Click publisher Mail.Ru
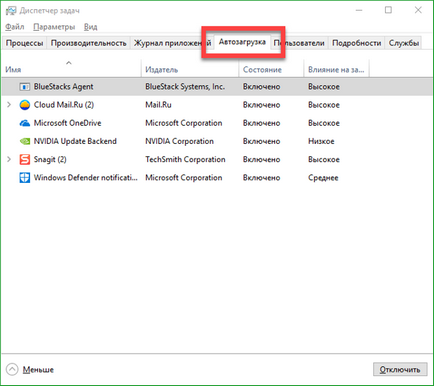 158,105
